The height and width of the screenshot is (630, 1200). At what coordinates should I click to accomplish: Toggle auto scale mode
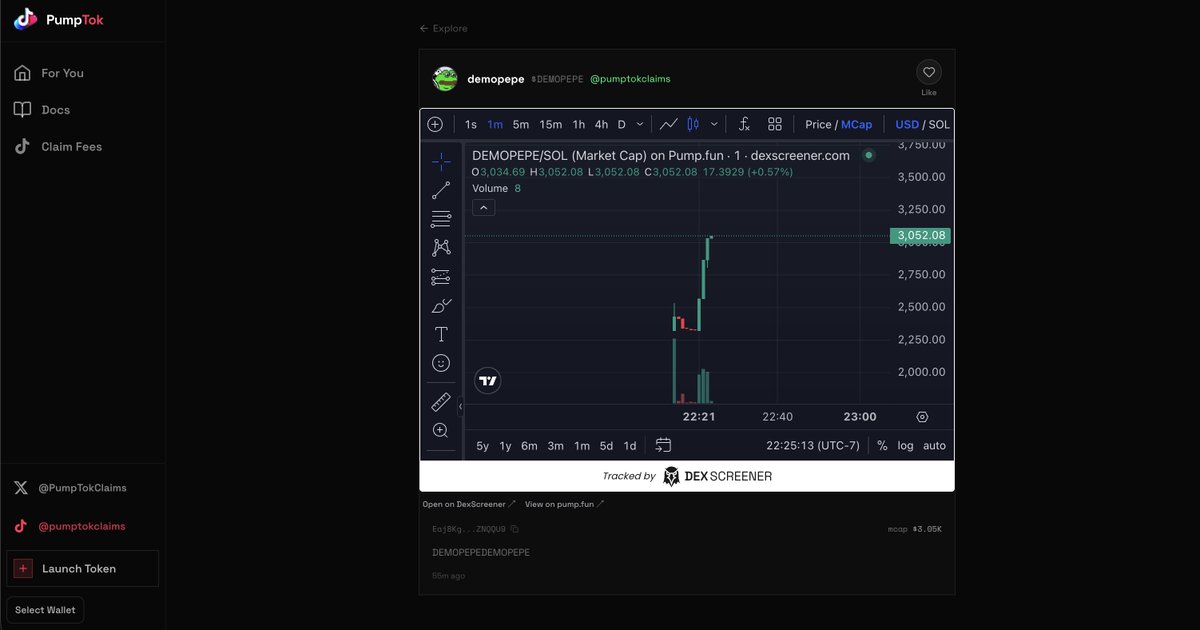coord(934,446)
